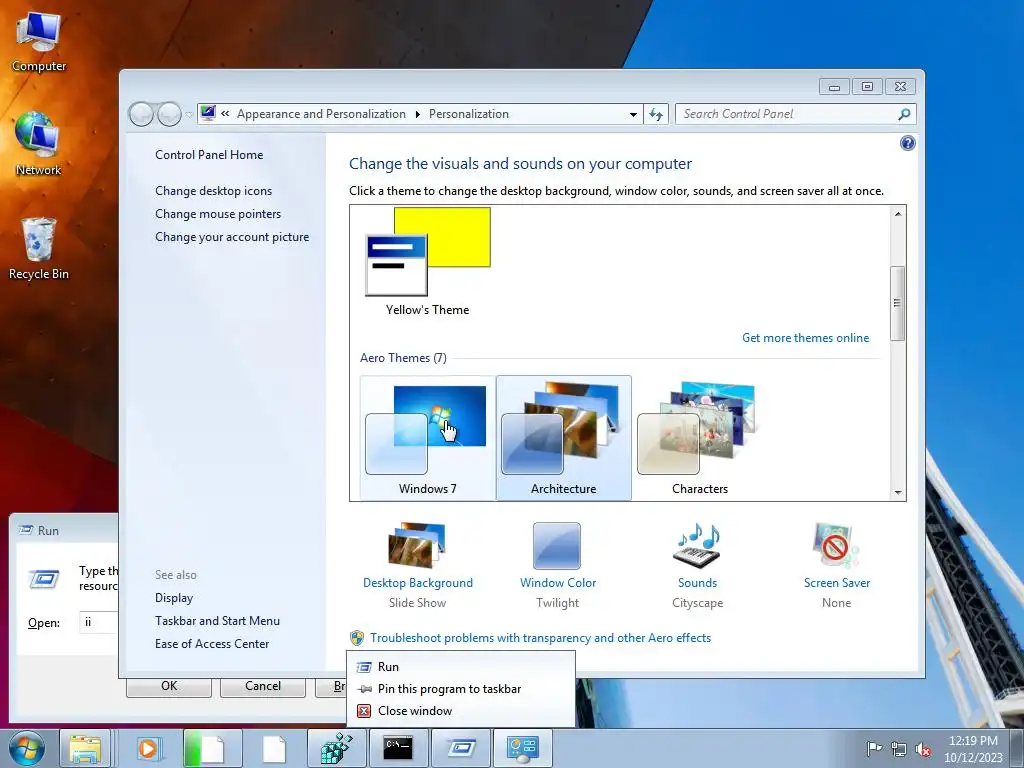1024x768 pixels.
Task: Click theme list scroll up arrow
Action: (x=898, y=214)
